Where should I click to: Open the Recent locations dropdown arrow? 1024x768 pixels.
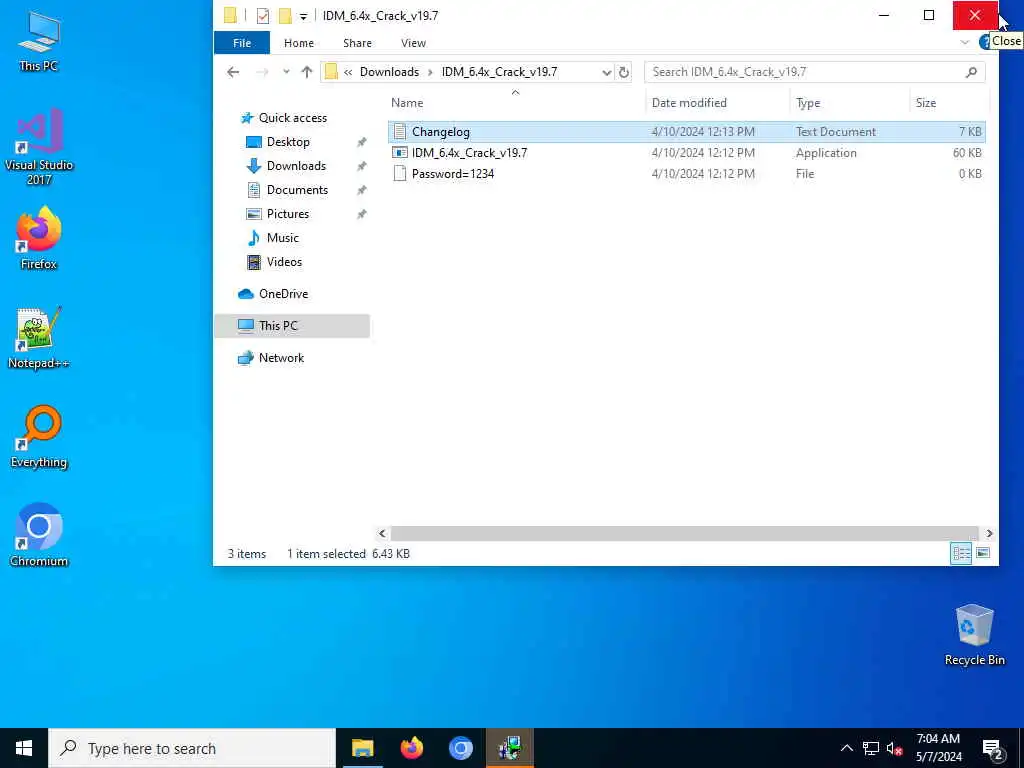[x=286, y=72]
